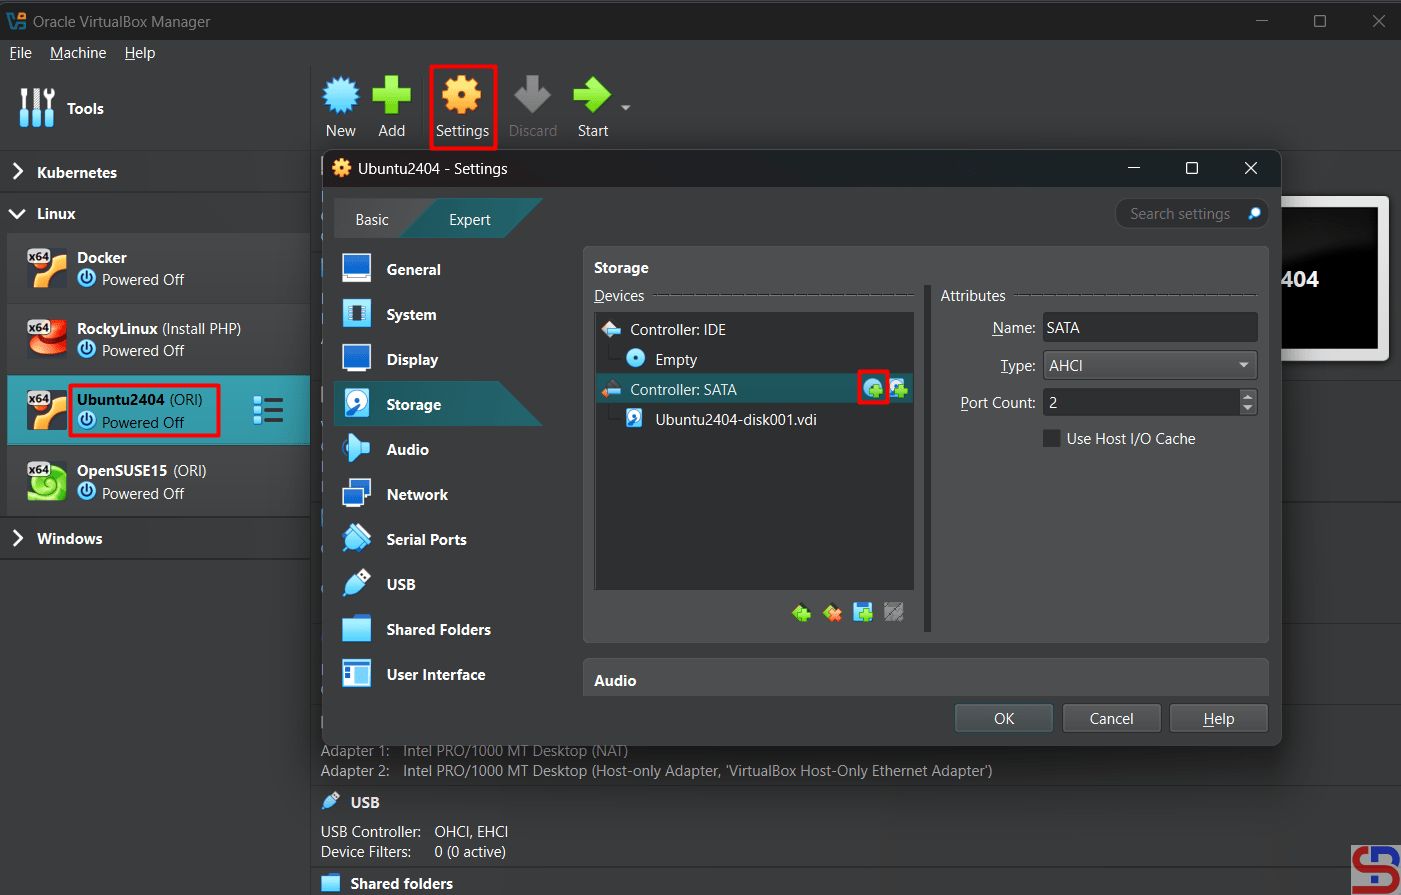Viewport: 1401px width, 895px height.
Task: Click the Cancel button
Action: click(1111, 719)
